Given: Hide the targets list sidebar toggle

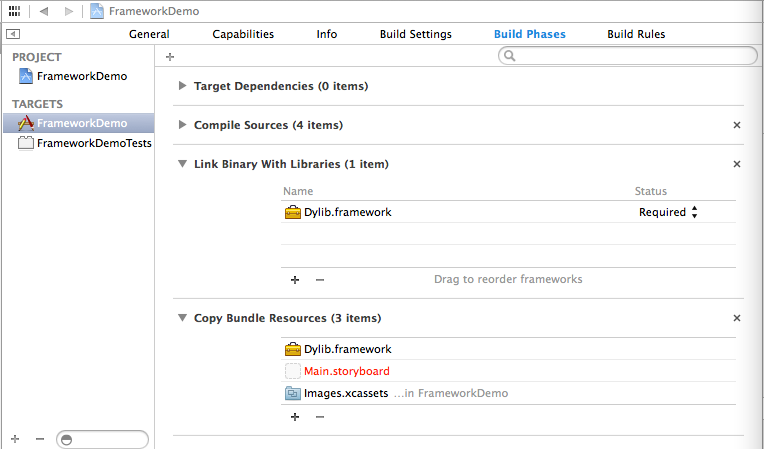Looking at the screenshot, I should [12, 34].
